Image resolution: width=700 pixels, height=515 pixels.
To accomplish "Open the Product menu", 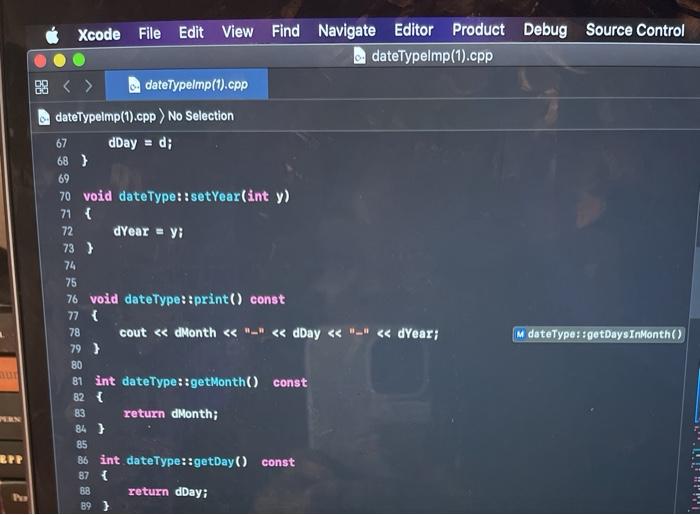I will pyautogui.click(x=479, y=29).
